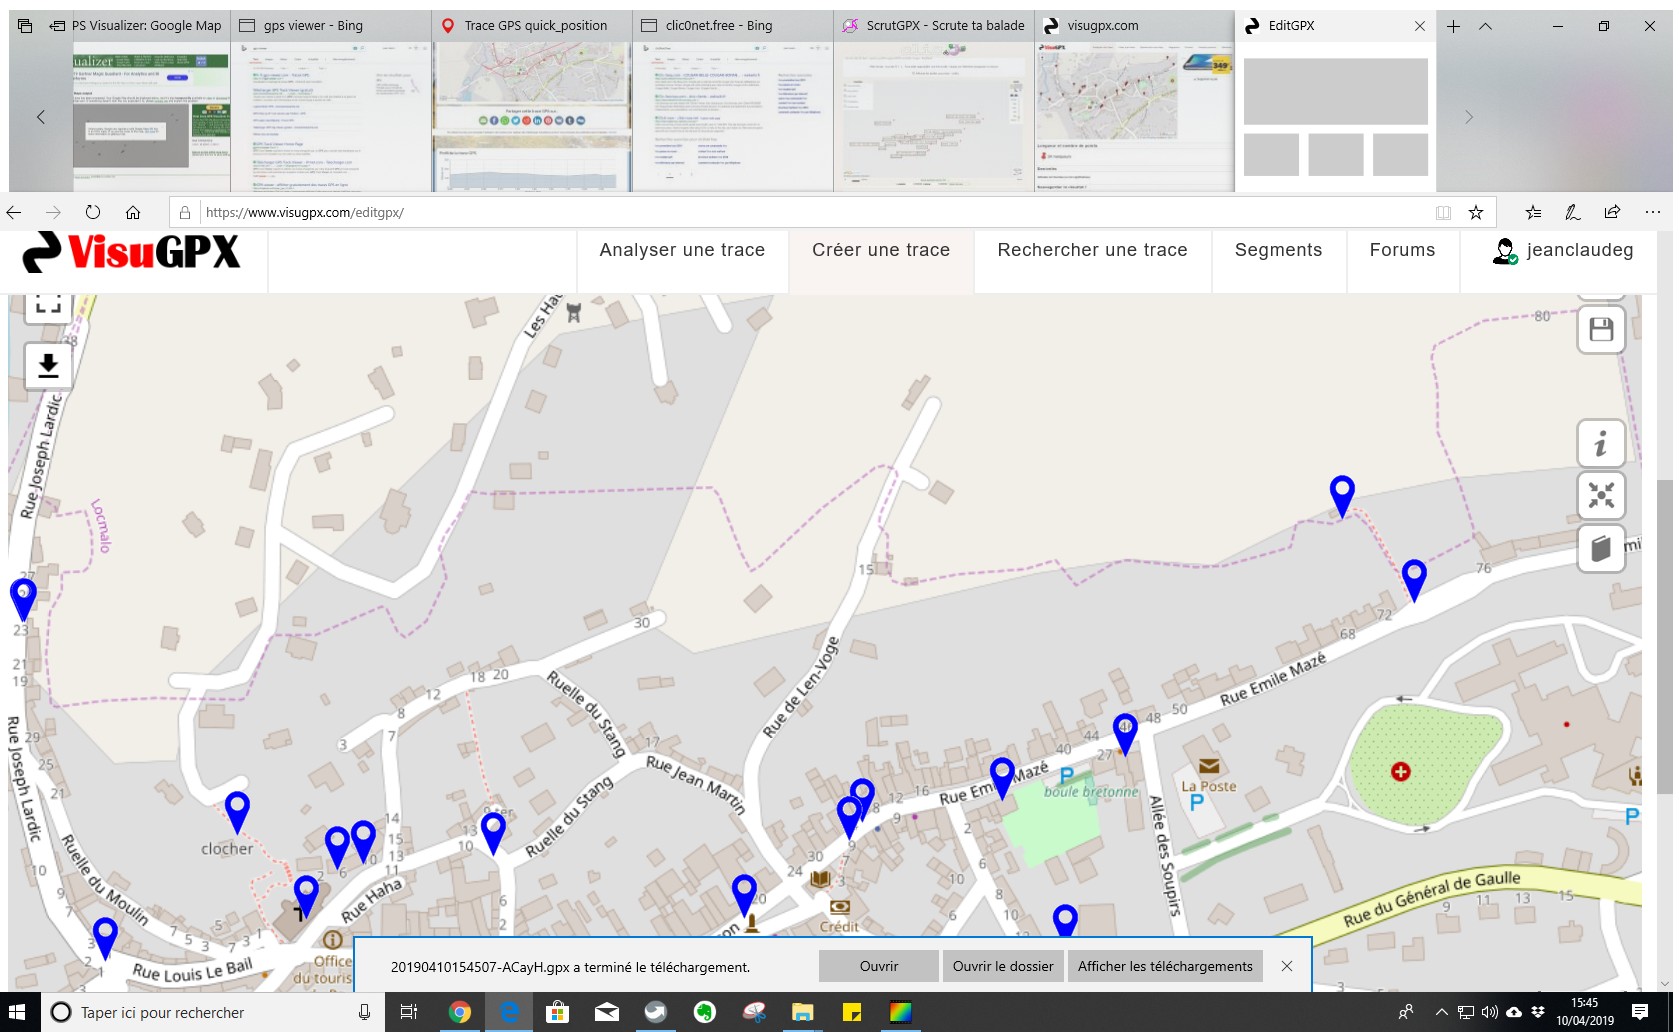Open the browser settings ellipsis menu
This screenshot has height=1032, width=1679.
[x=1652, y=212]
